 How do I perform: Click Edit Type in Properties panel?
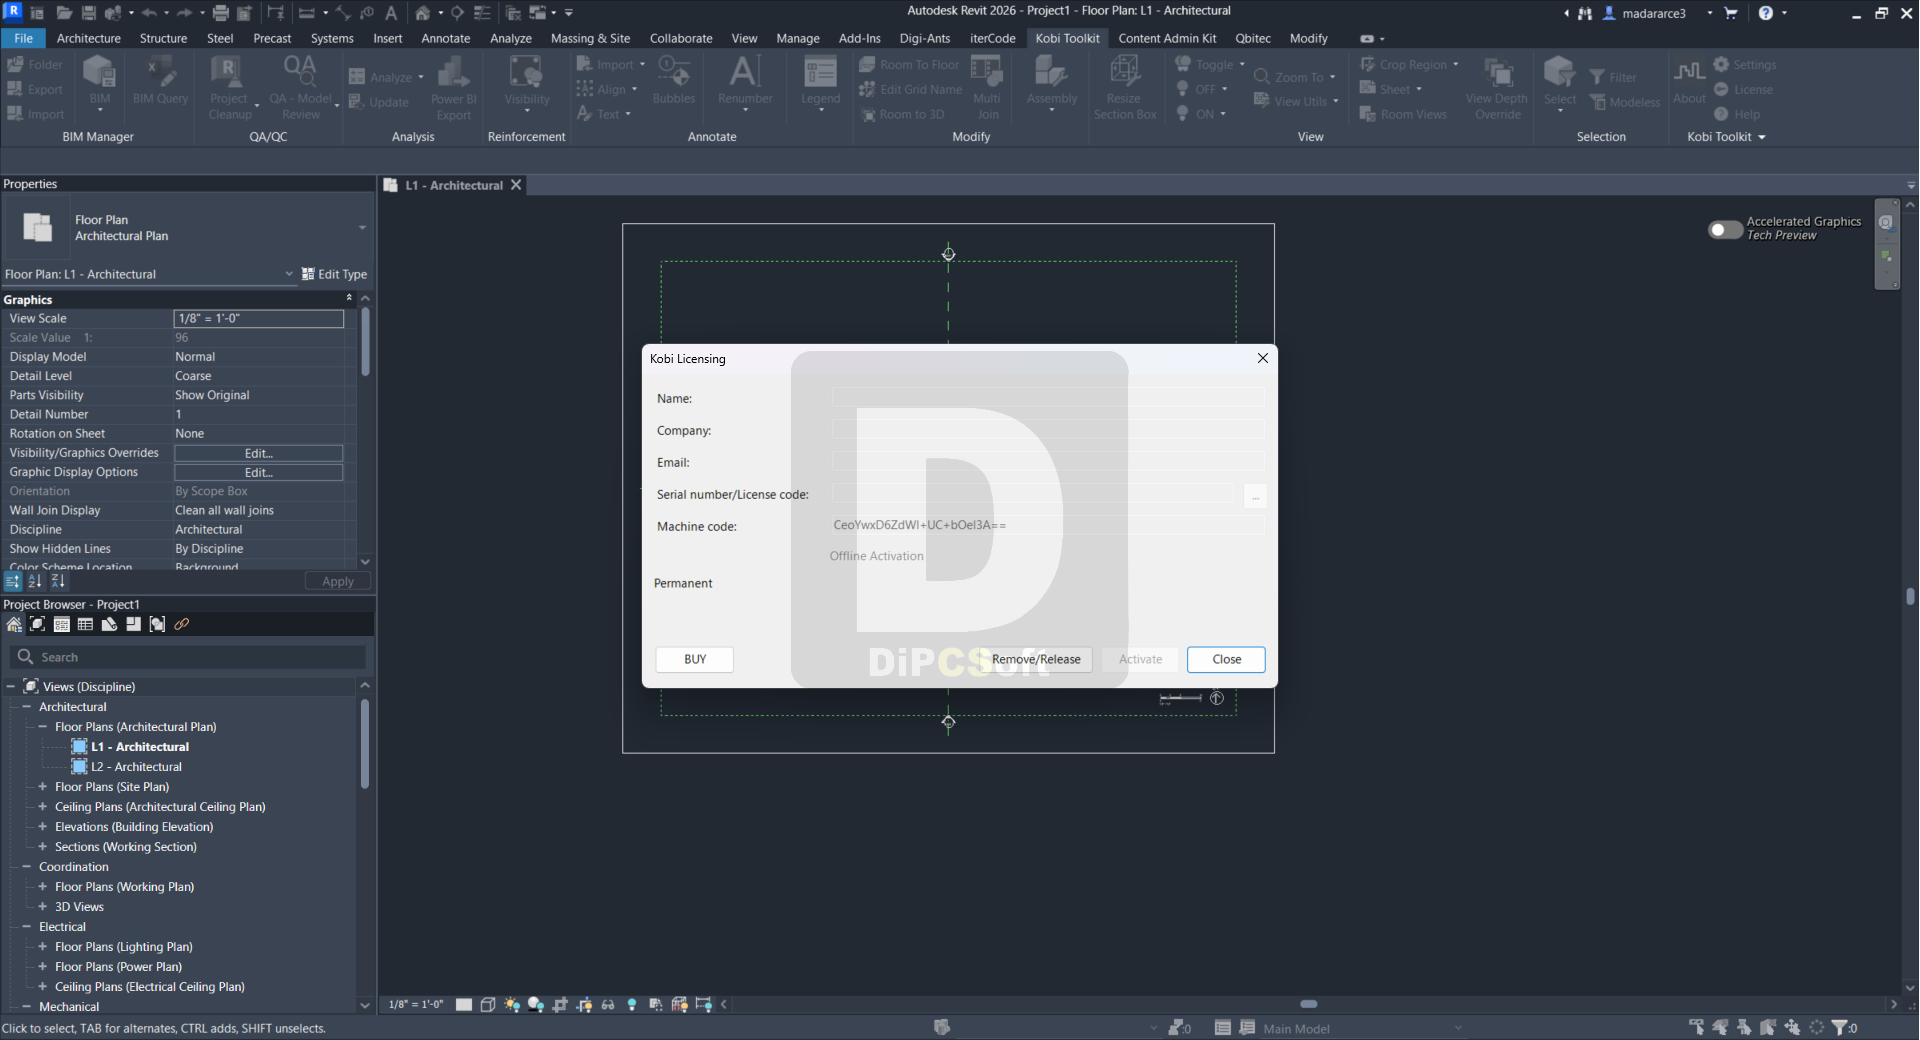click(335, 274)
